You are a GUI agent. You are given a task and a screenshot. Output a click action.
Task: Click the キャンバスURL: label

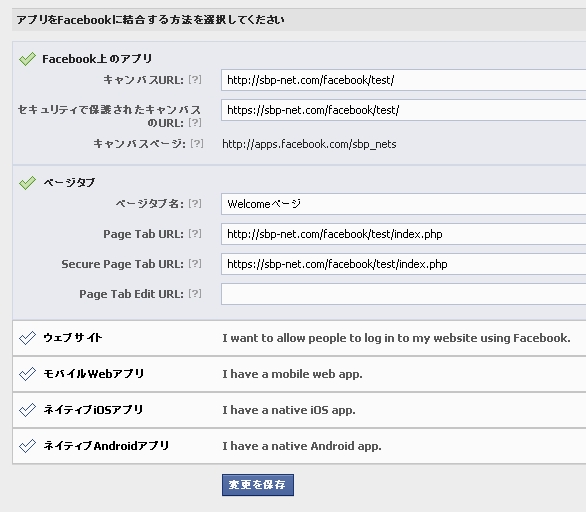coord(144,80)
